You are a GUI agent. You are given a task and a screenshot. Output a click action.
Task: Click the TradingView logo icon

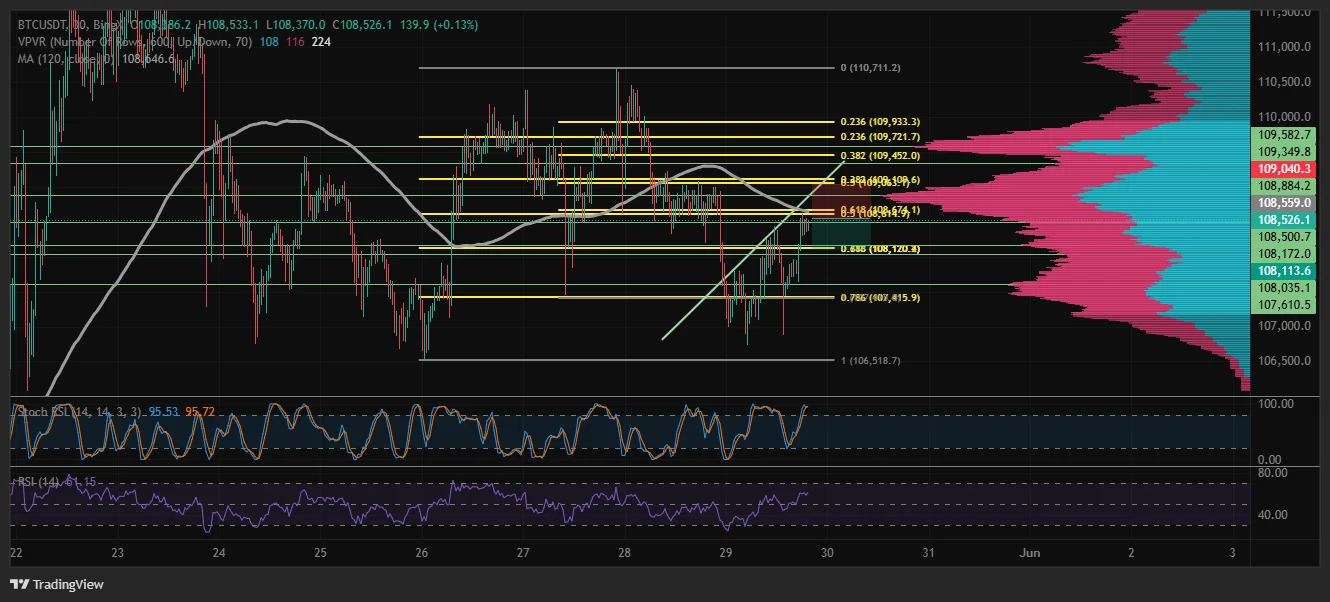[x=19, y=584]
